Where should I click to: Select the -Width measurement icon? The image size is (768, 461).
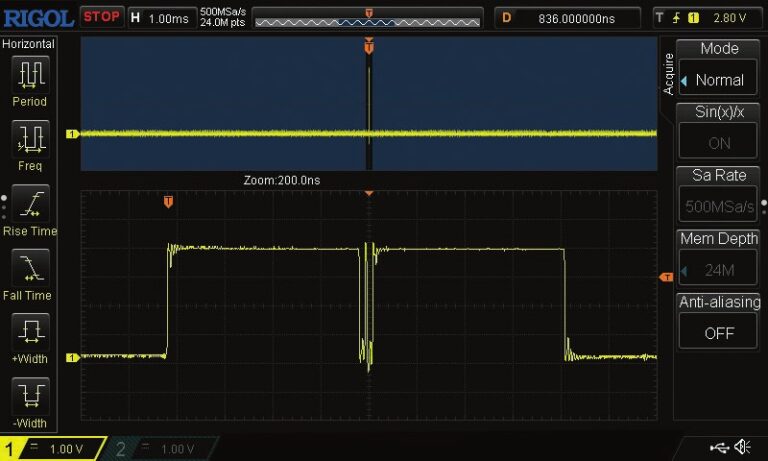click(x=29, y=396)
